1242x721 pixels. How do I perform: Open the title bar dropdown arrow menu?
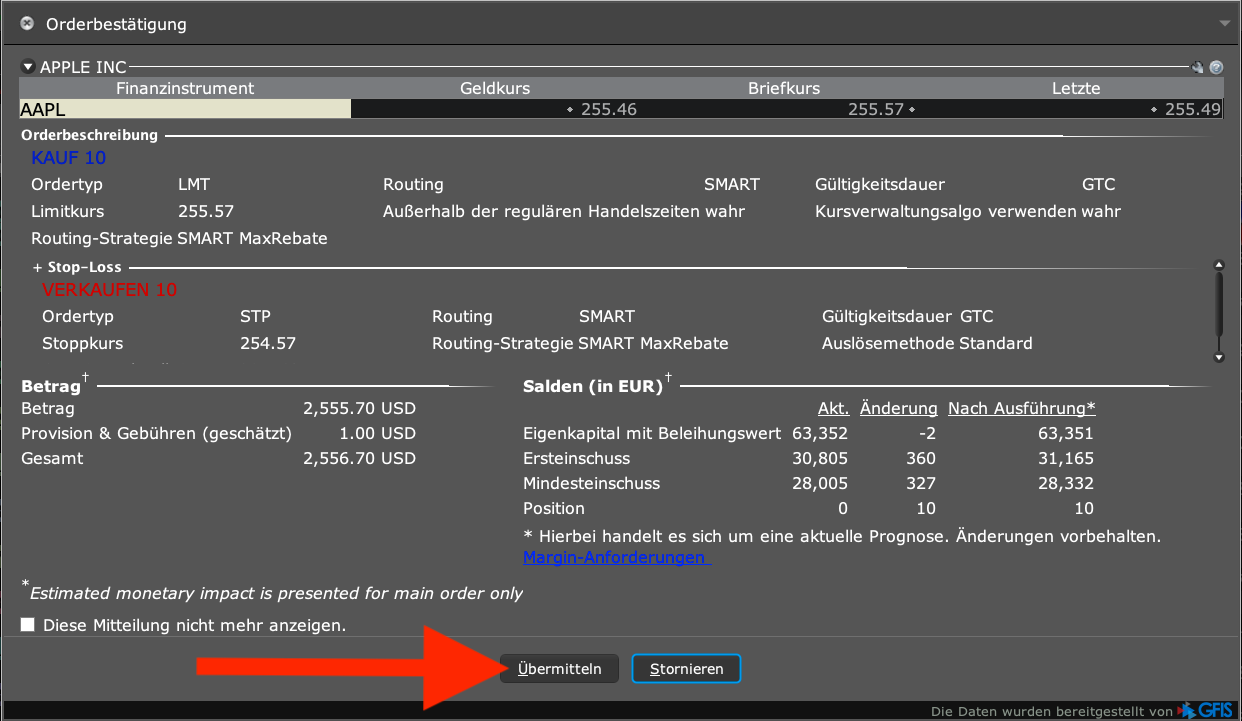1225,23
